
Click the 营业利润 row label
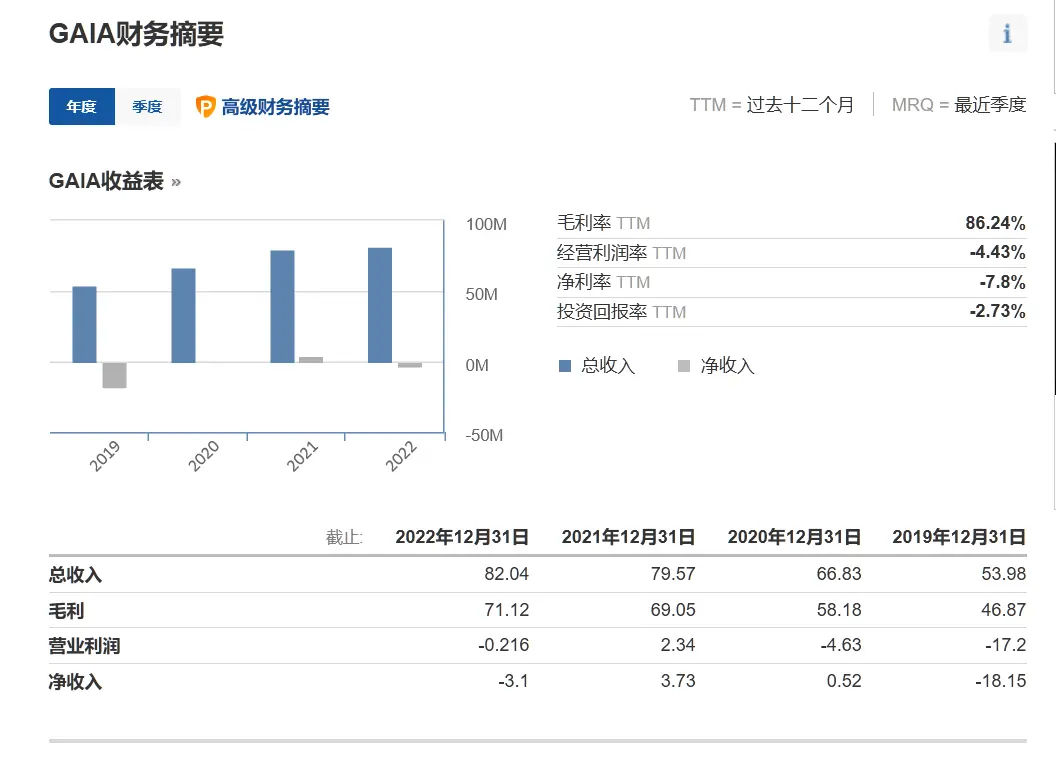pyautogui.click(x=84, y=646)
